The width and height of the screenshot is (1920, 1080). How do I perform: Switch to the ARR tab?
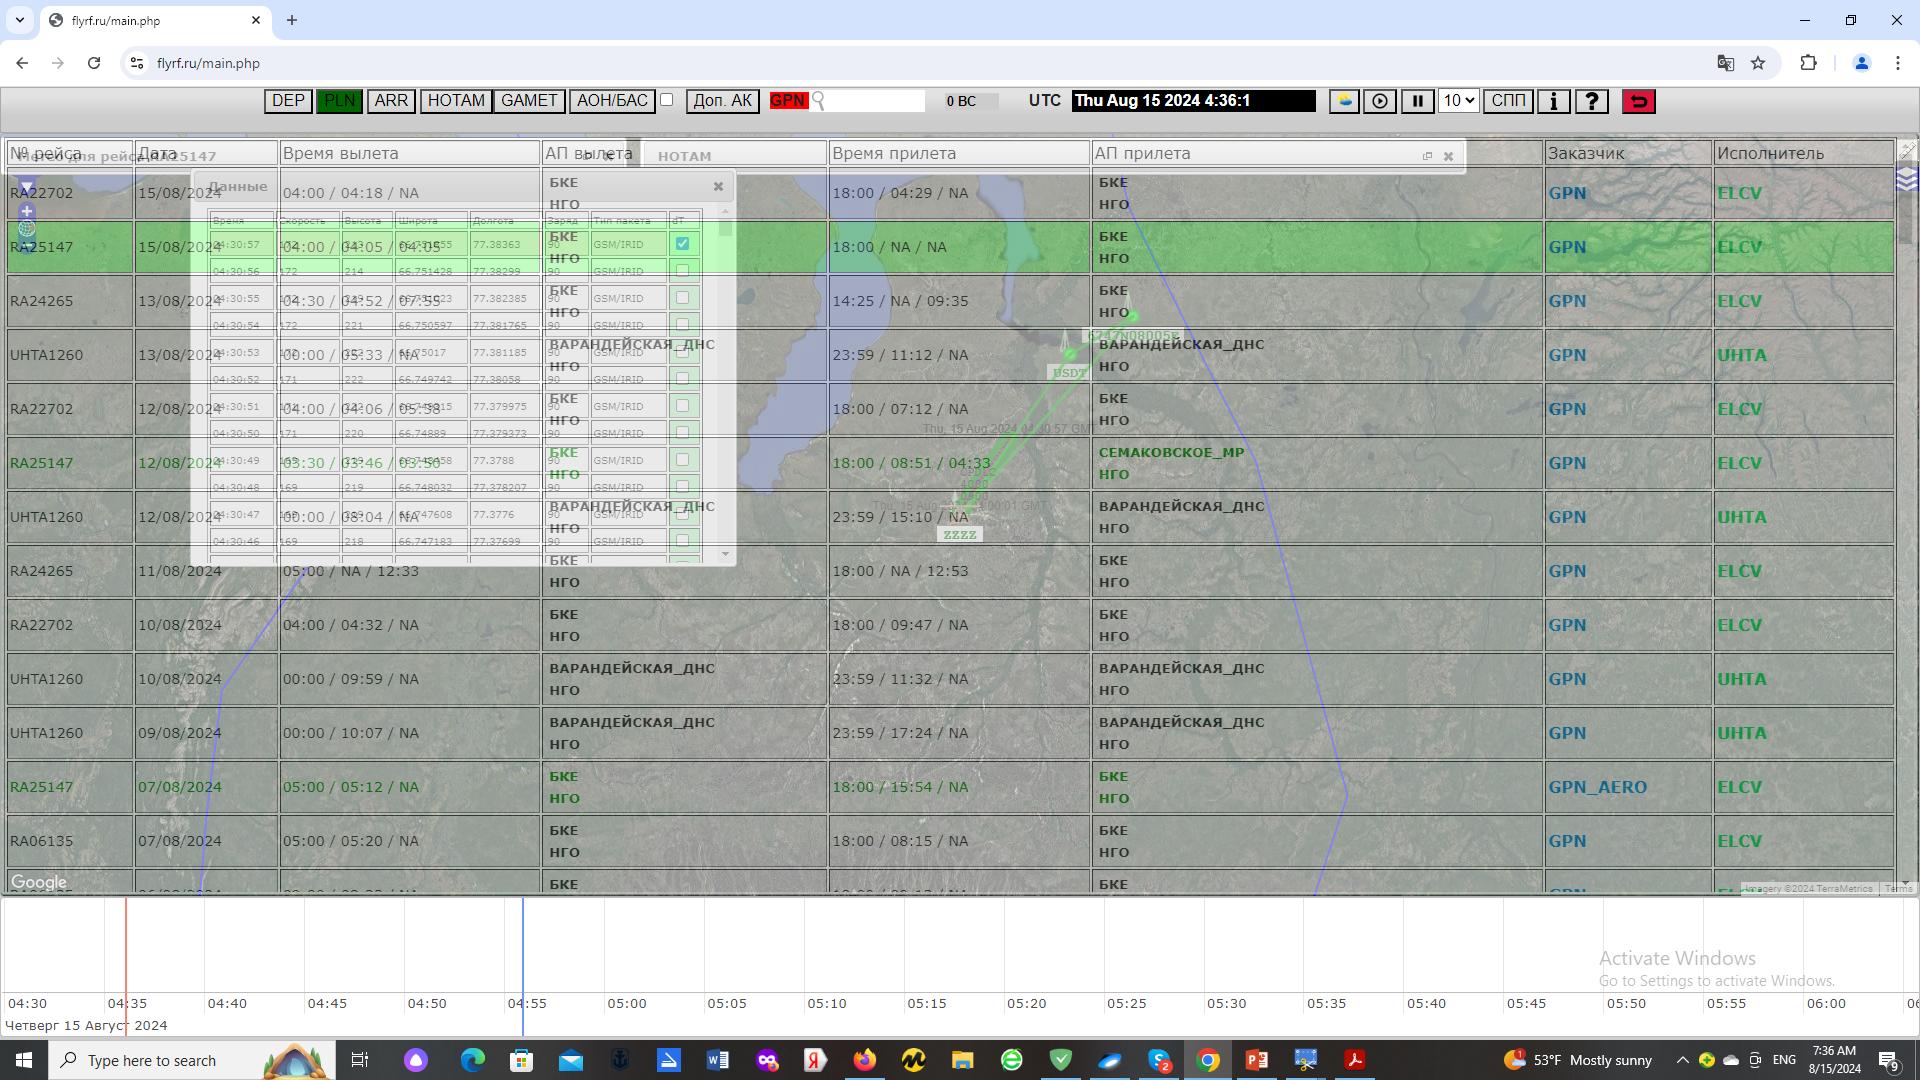point(391,101)
